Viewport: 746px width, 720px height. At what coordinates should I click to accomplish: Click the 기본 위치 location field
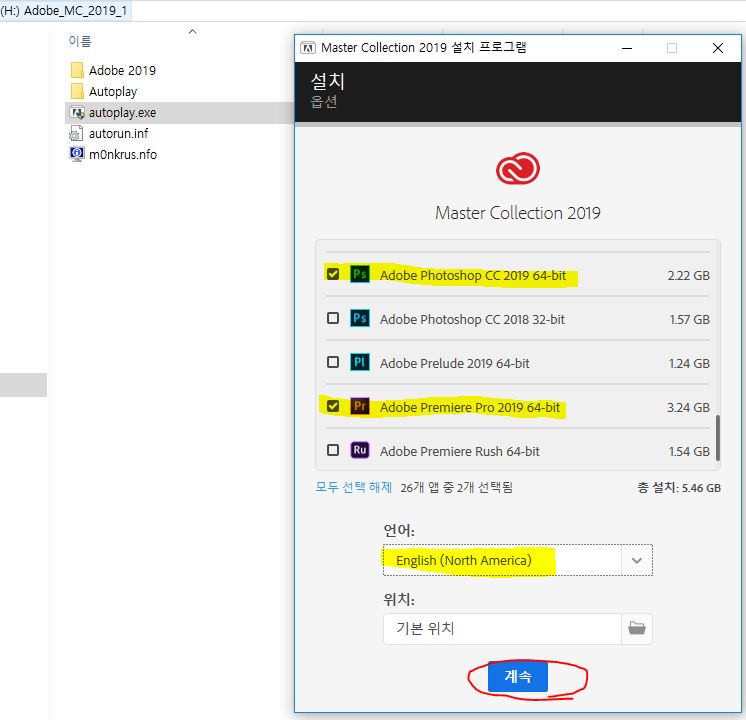502,629
